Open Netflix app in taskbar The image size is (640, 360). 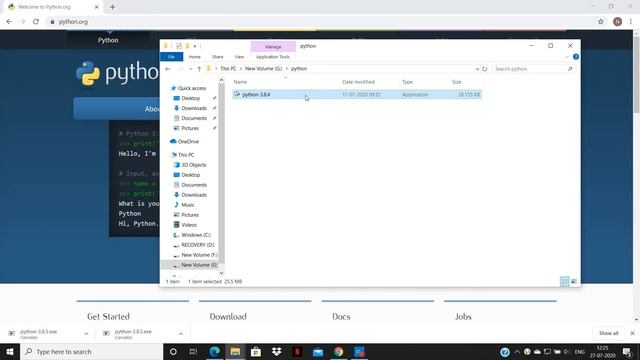(297, 351)
